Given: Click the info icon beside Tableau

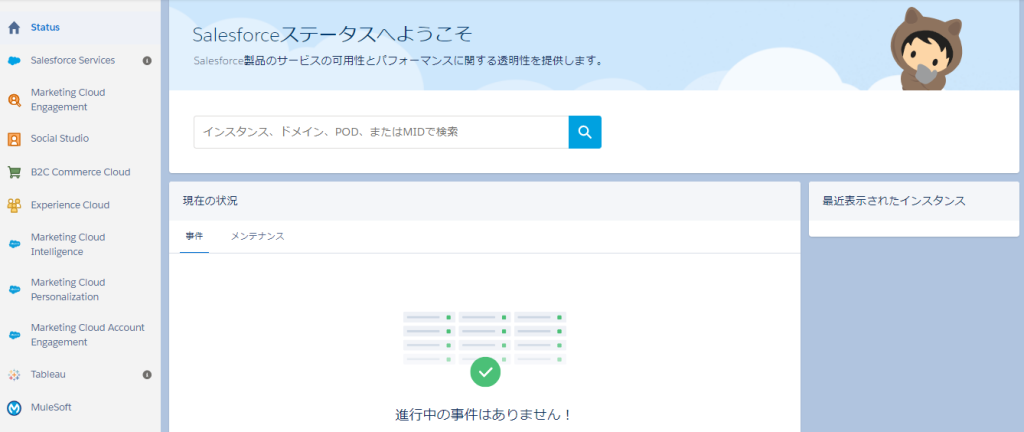Looking at the screenshot, I should point(147,375).
